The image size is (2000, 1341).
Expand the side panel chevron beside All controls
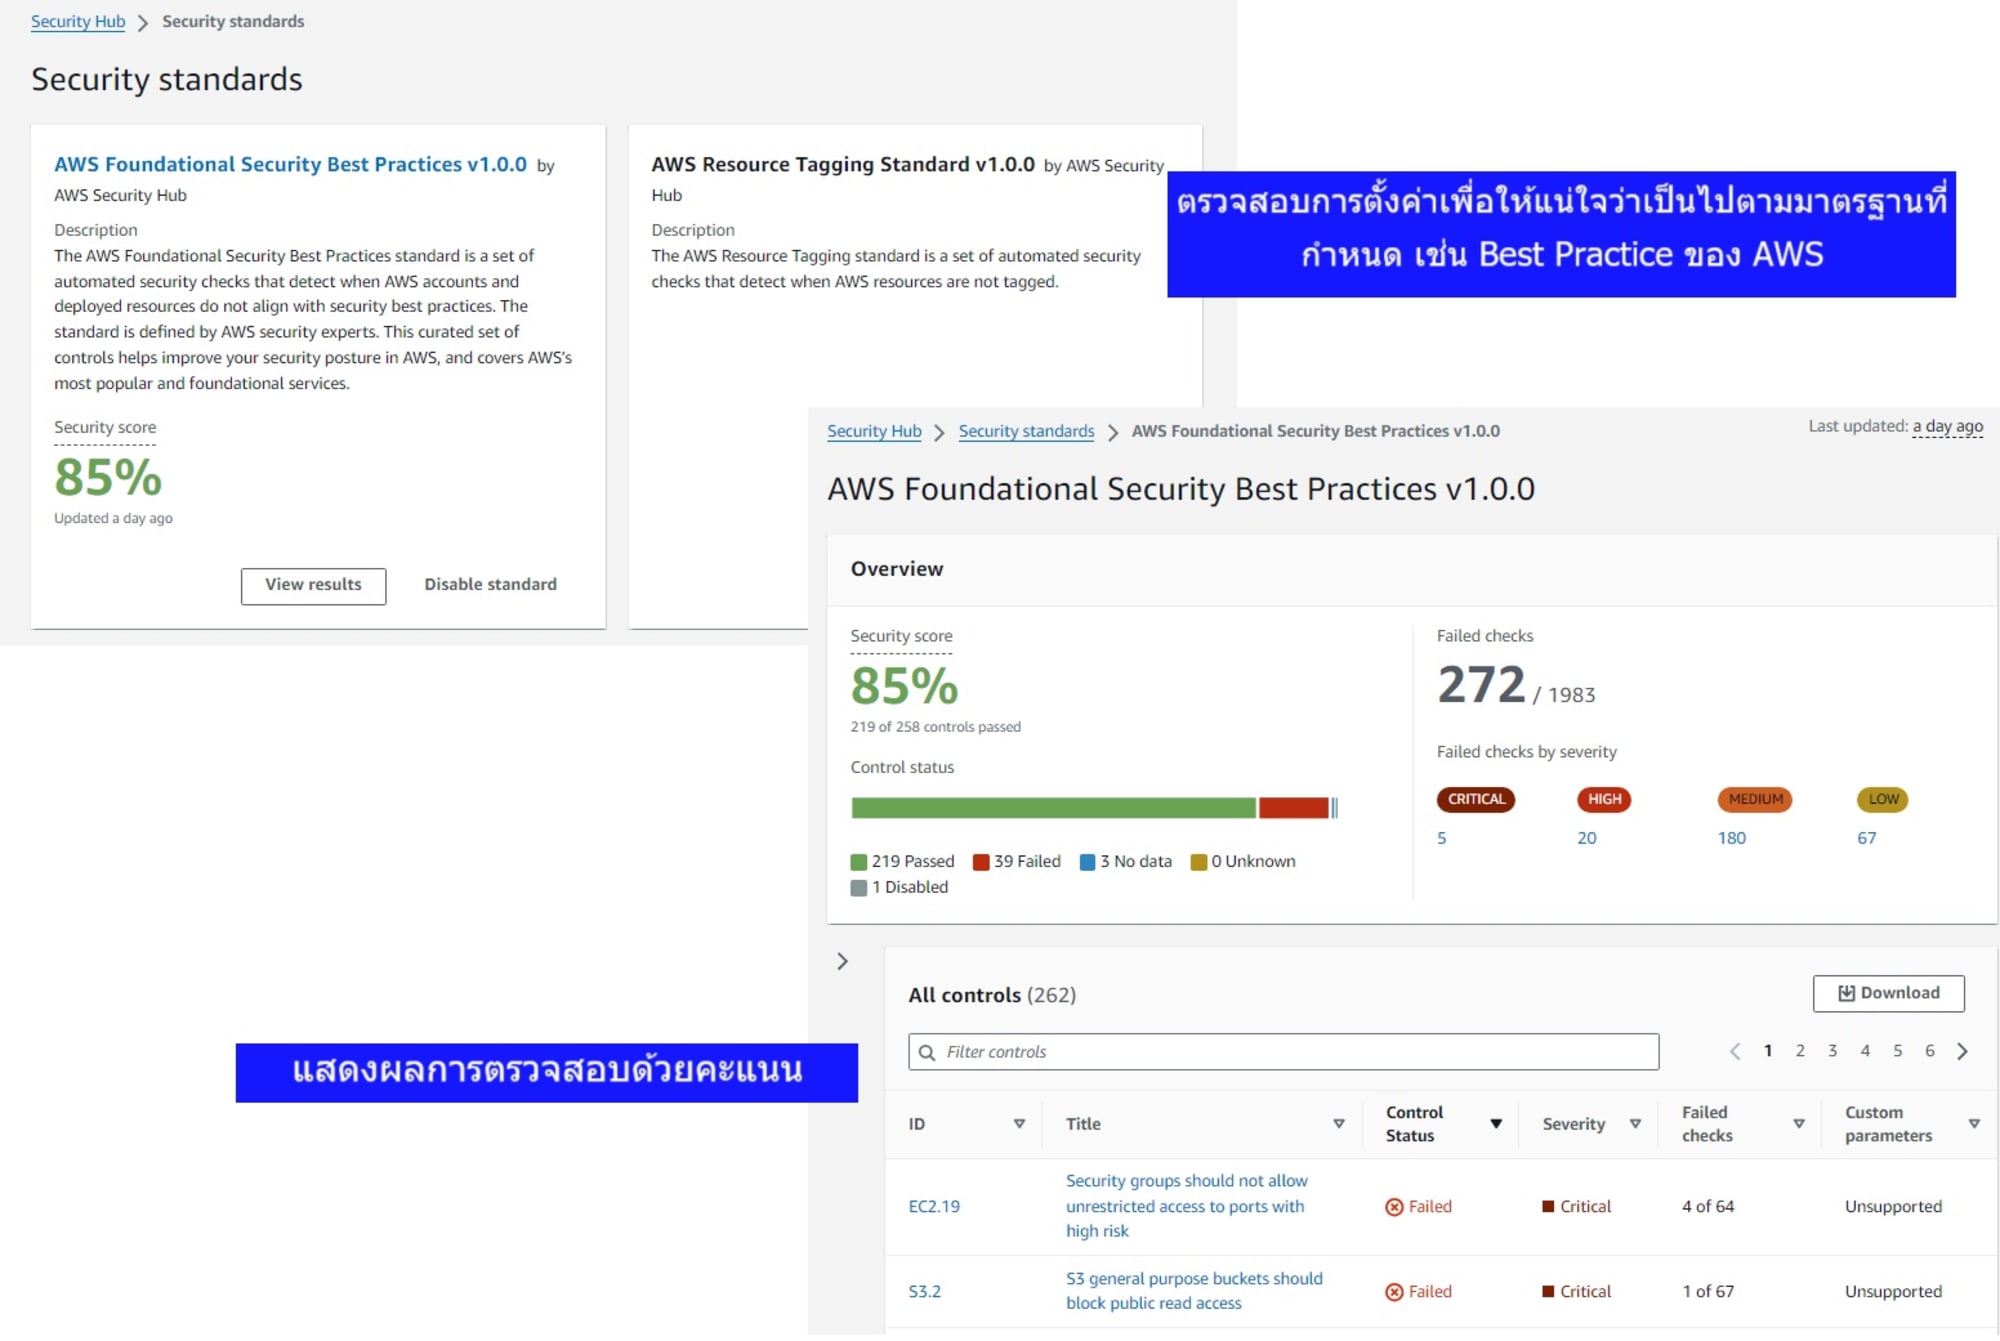pyautogui.click(x=842, y=961)
